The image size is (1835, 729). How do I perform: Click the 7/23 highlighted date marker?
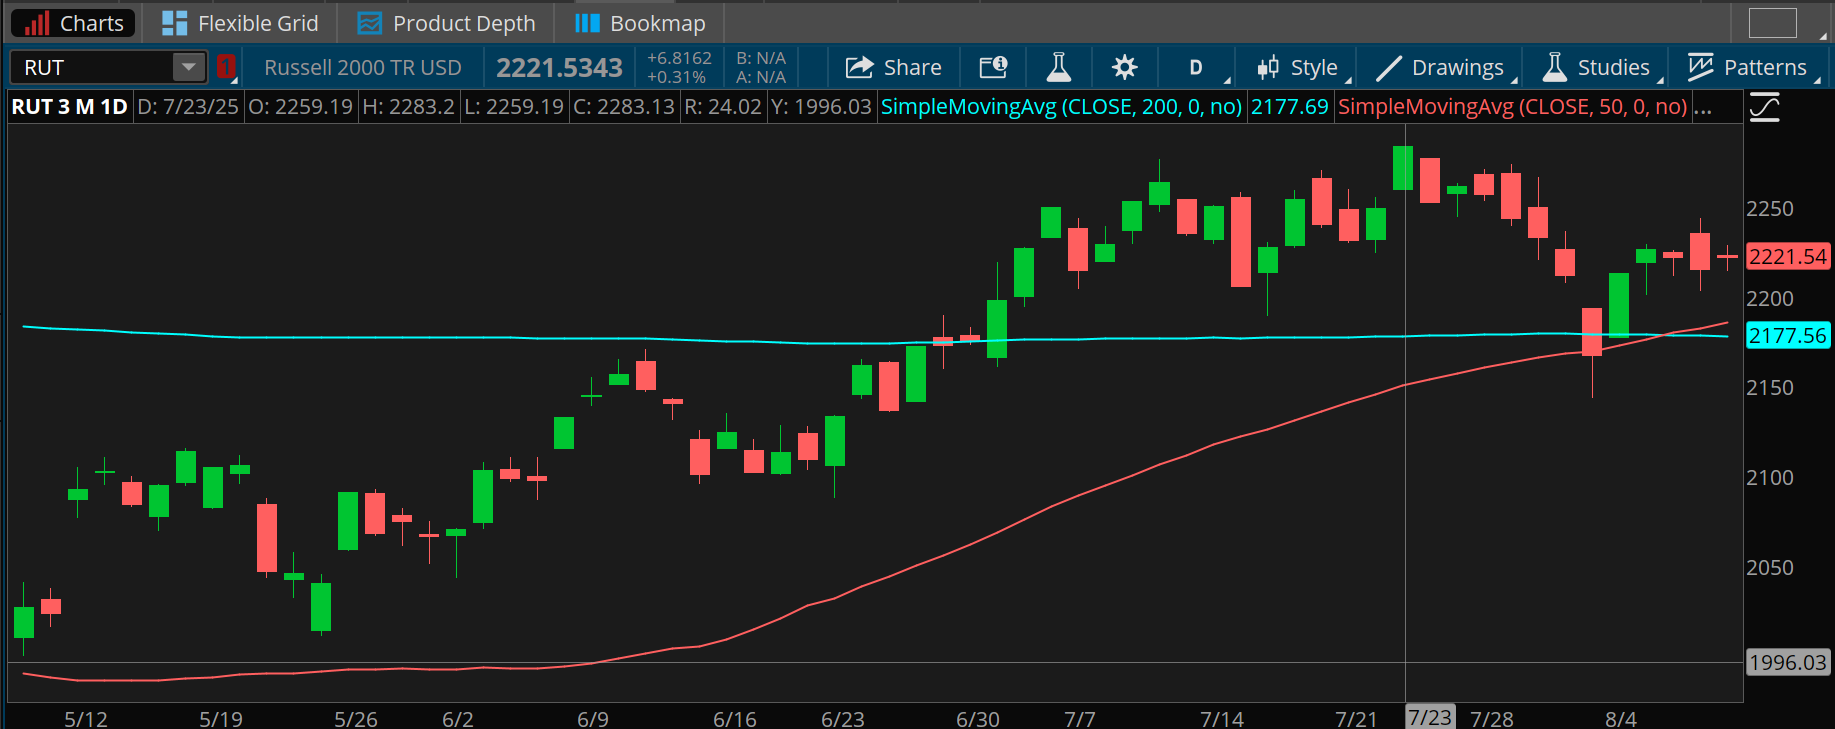pos(1430,717)
